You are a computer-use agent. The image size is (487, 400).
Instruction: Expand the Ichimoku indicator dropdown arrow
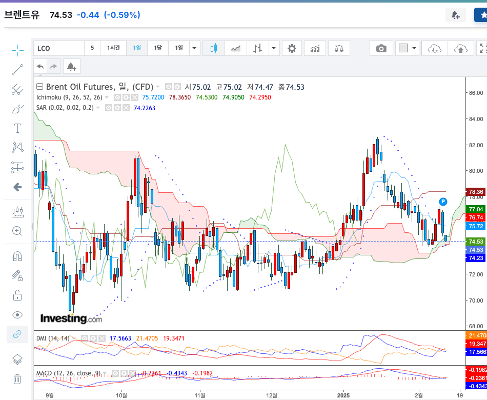107,97
